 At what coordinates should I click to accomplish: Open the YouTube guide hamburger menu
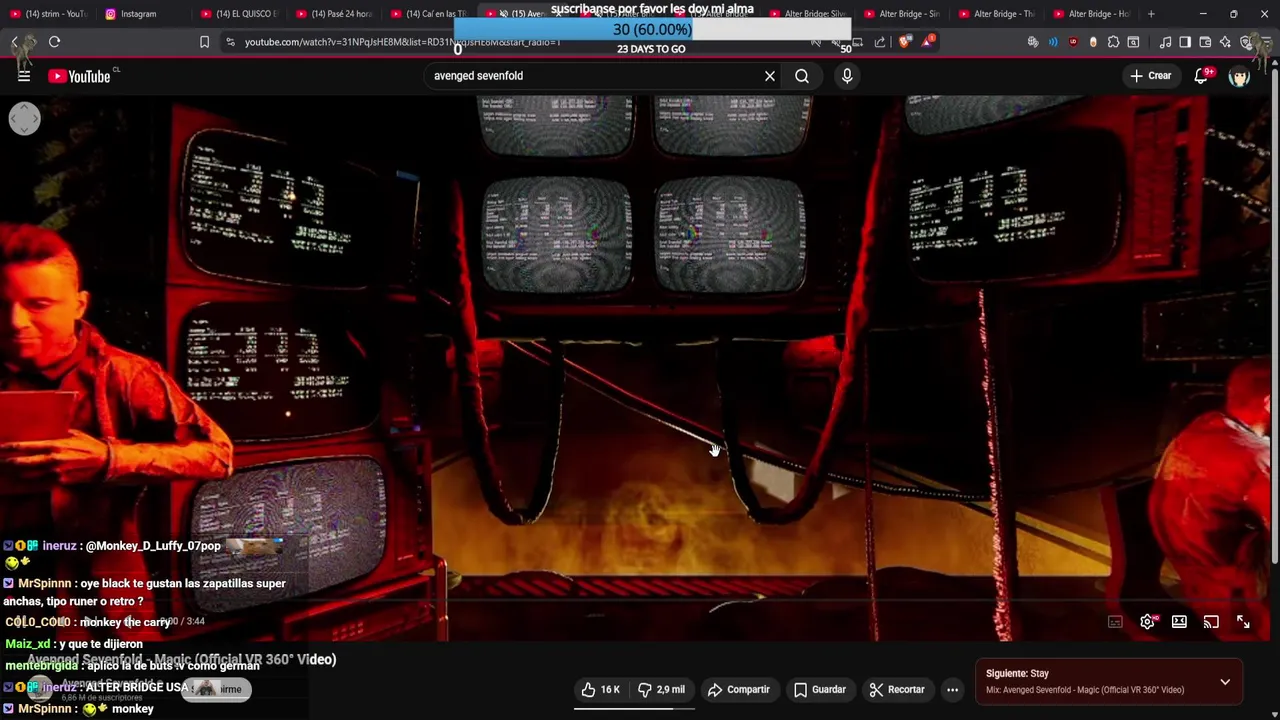point(24,76)
